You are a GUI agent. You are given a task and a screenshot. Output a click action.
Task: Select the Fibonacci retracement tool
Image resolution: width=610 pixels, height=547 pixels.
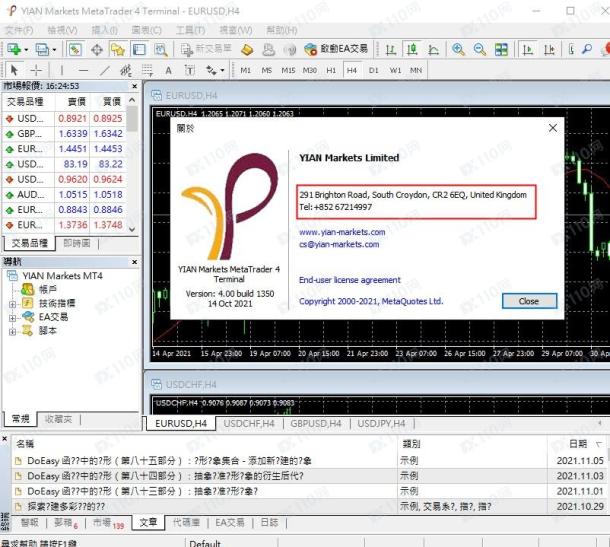(x=147, y=70)
